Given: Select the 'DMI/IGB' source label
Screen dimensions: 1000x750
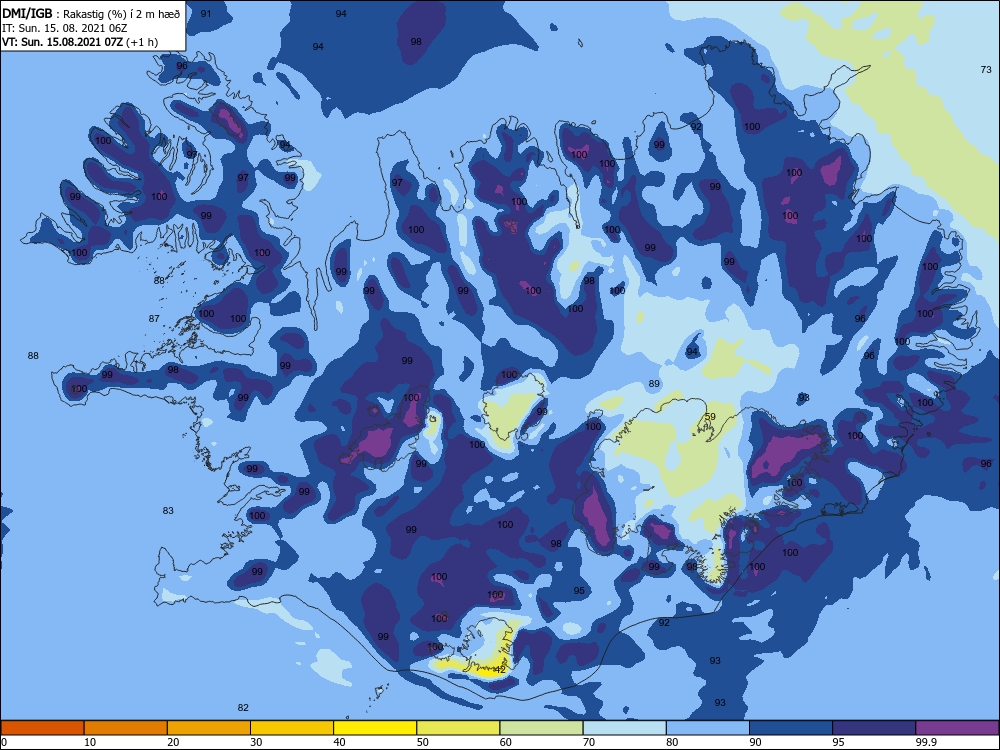Looking at the screenshot, I should coord(27,13).
